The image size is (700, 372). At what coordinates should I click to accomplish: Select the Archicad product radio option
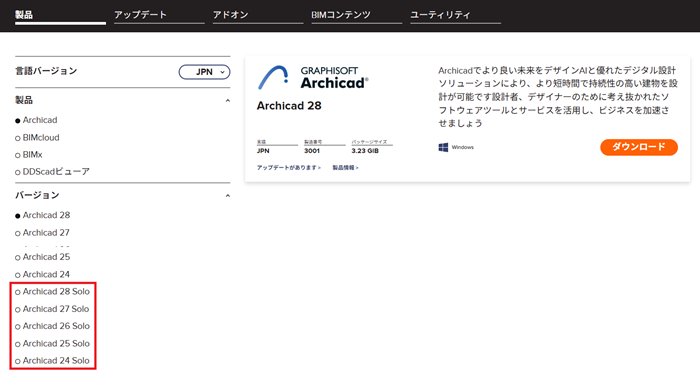[x=36, y=120]
